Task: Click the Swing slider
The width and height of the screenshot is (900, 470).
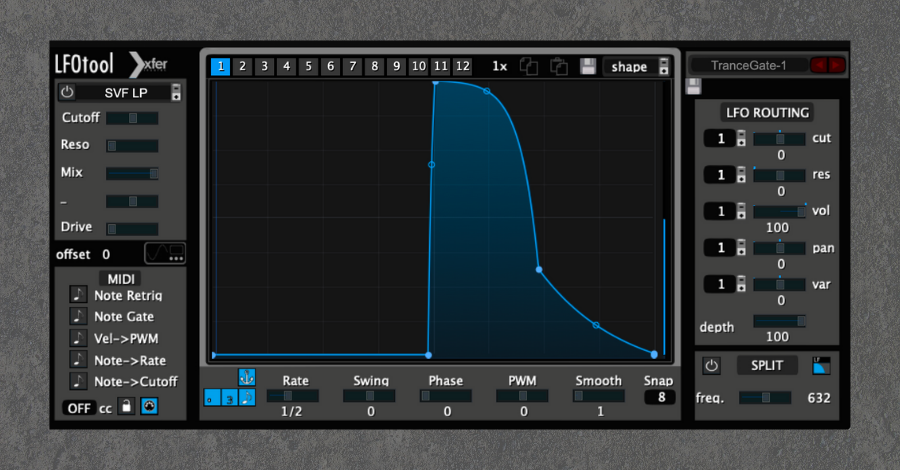Action: 369,396
